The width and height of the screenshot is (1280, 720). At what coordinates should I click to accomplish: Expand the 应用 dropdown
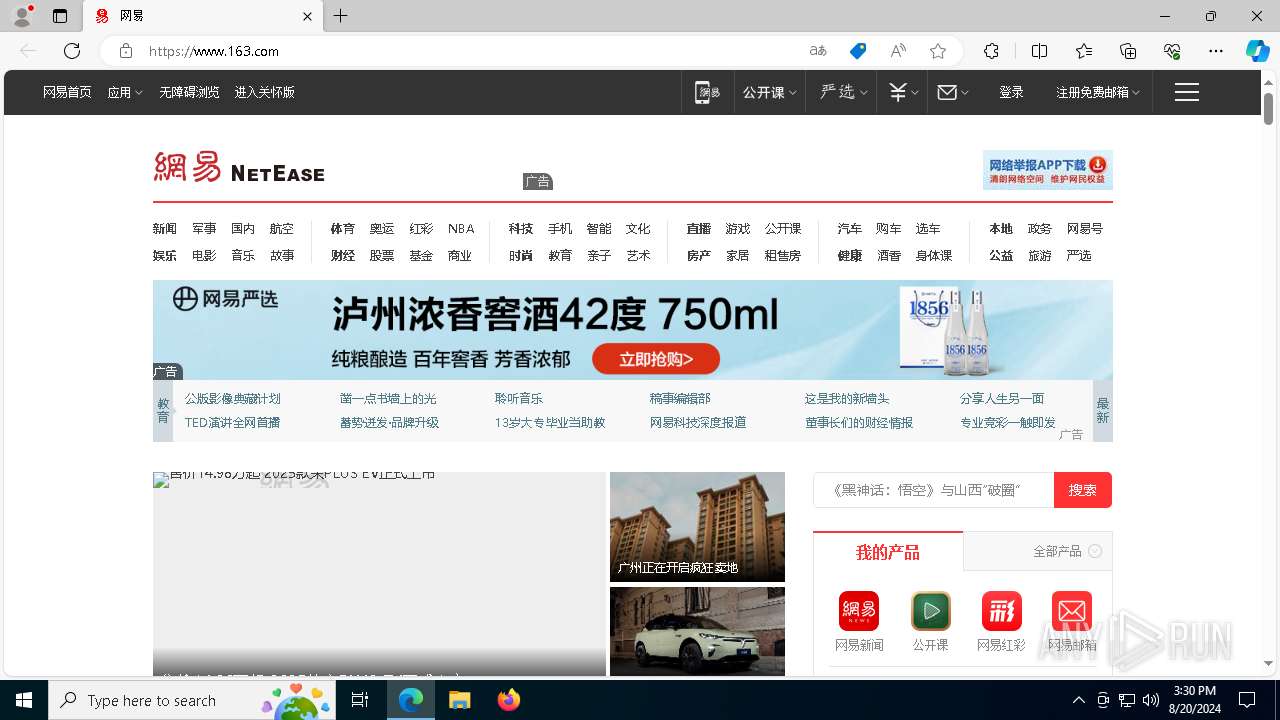(125, 92)
